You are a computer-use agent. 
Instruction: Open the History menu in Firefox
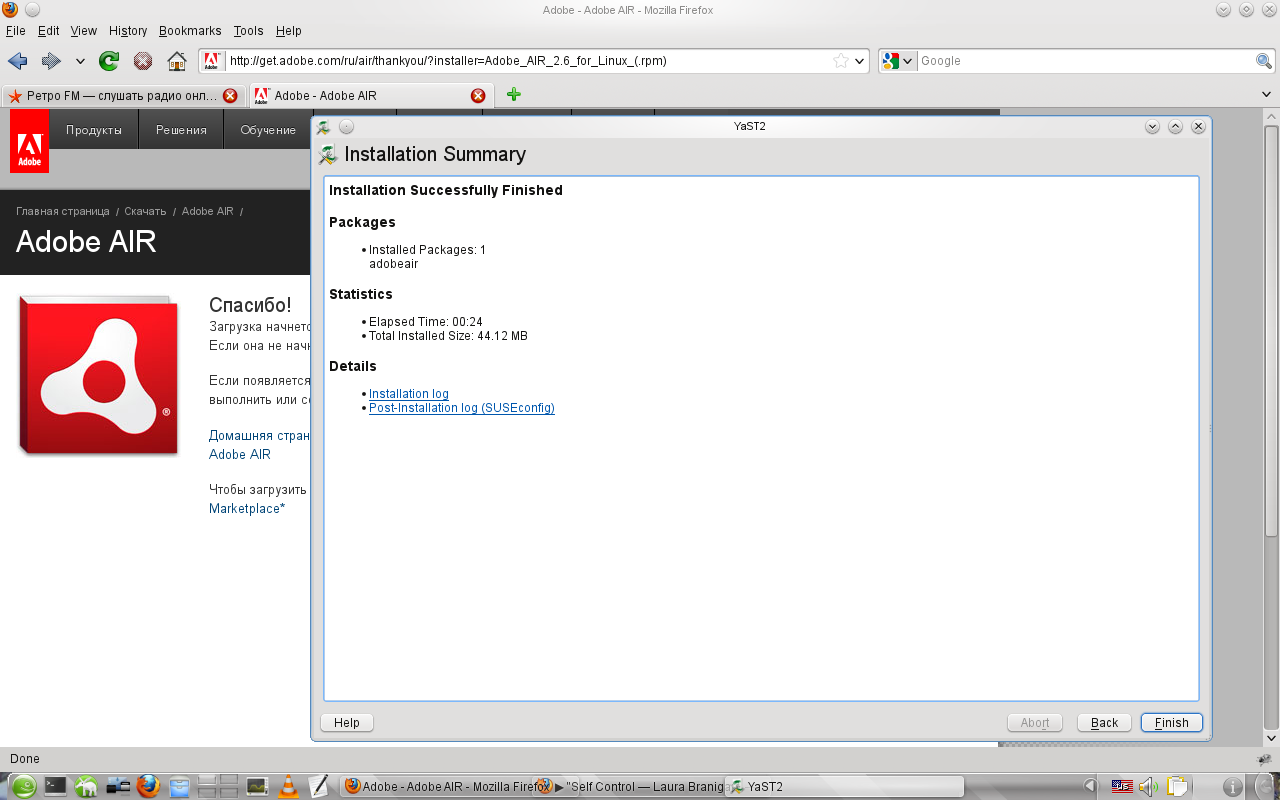[128, 31]
